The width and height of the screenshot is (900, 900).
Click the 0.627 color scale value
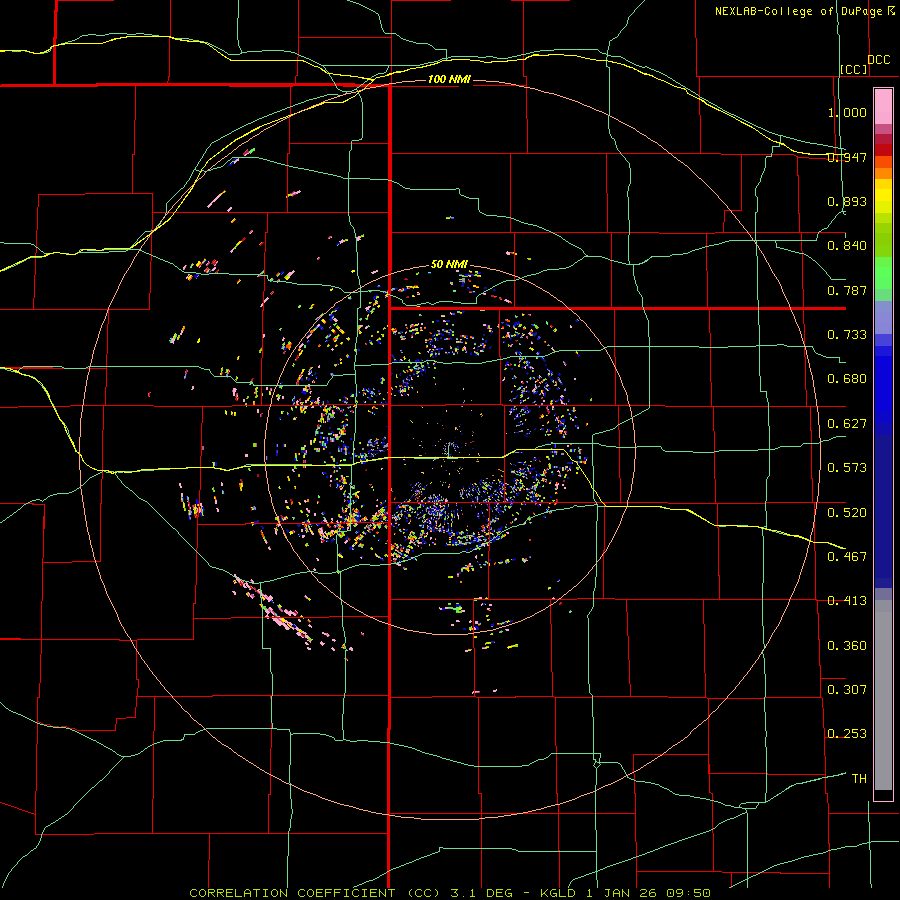[847, 424]
